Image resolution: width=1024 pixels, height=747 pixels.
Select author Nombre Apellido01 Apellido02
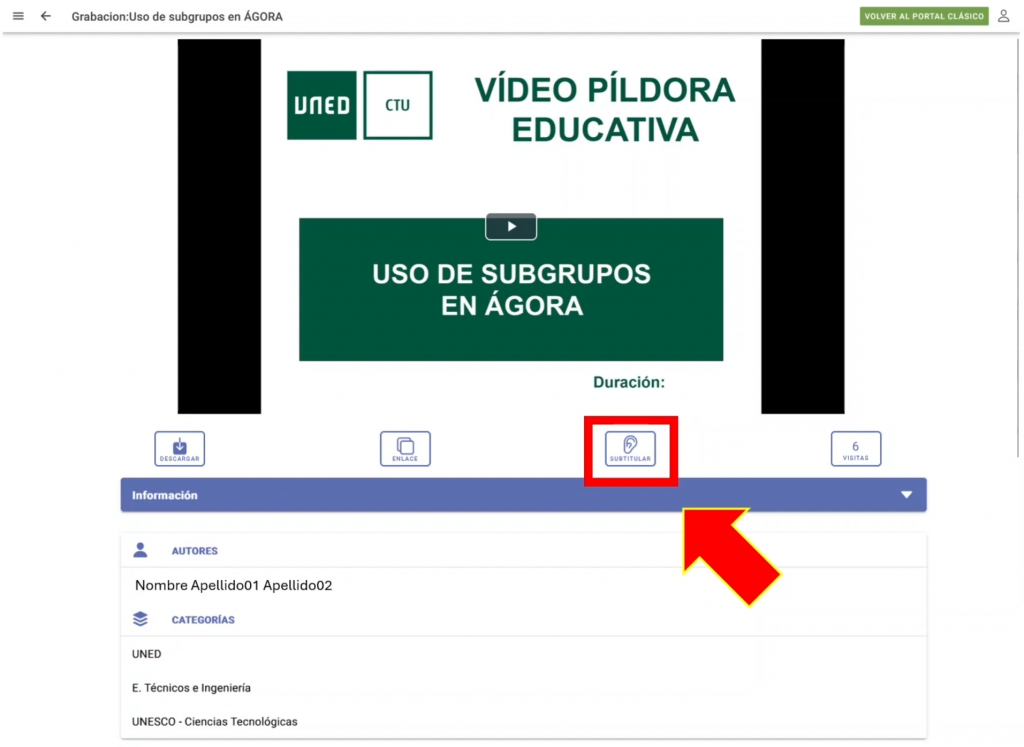coord(233,585)
